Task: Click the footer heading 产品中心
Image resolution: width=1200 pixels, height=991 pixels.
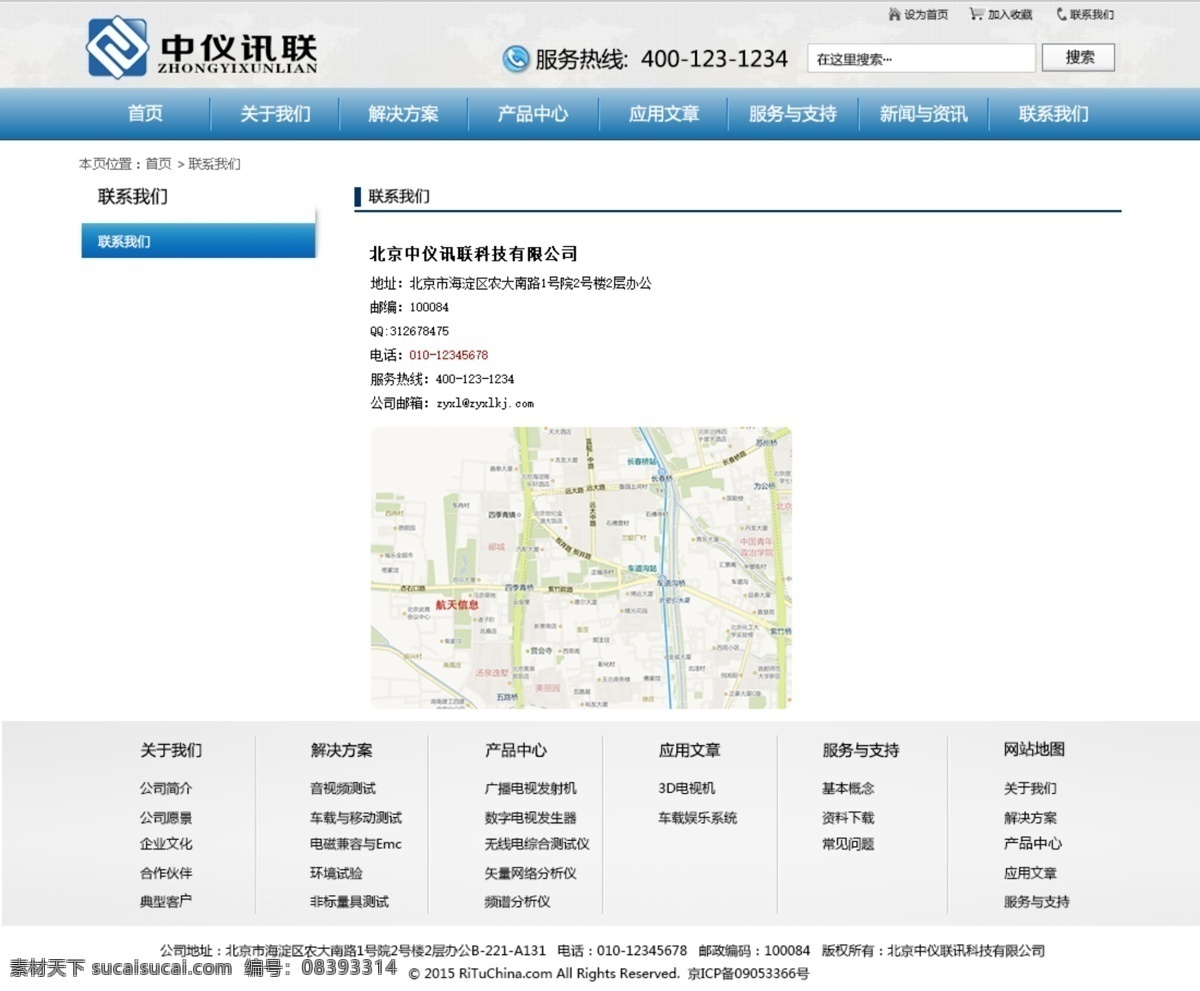Action: tap(516, 750)
